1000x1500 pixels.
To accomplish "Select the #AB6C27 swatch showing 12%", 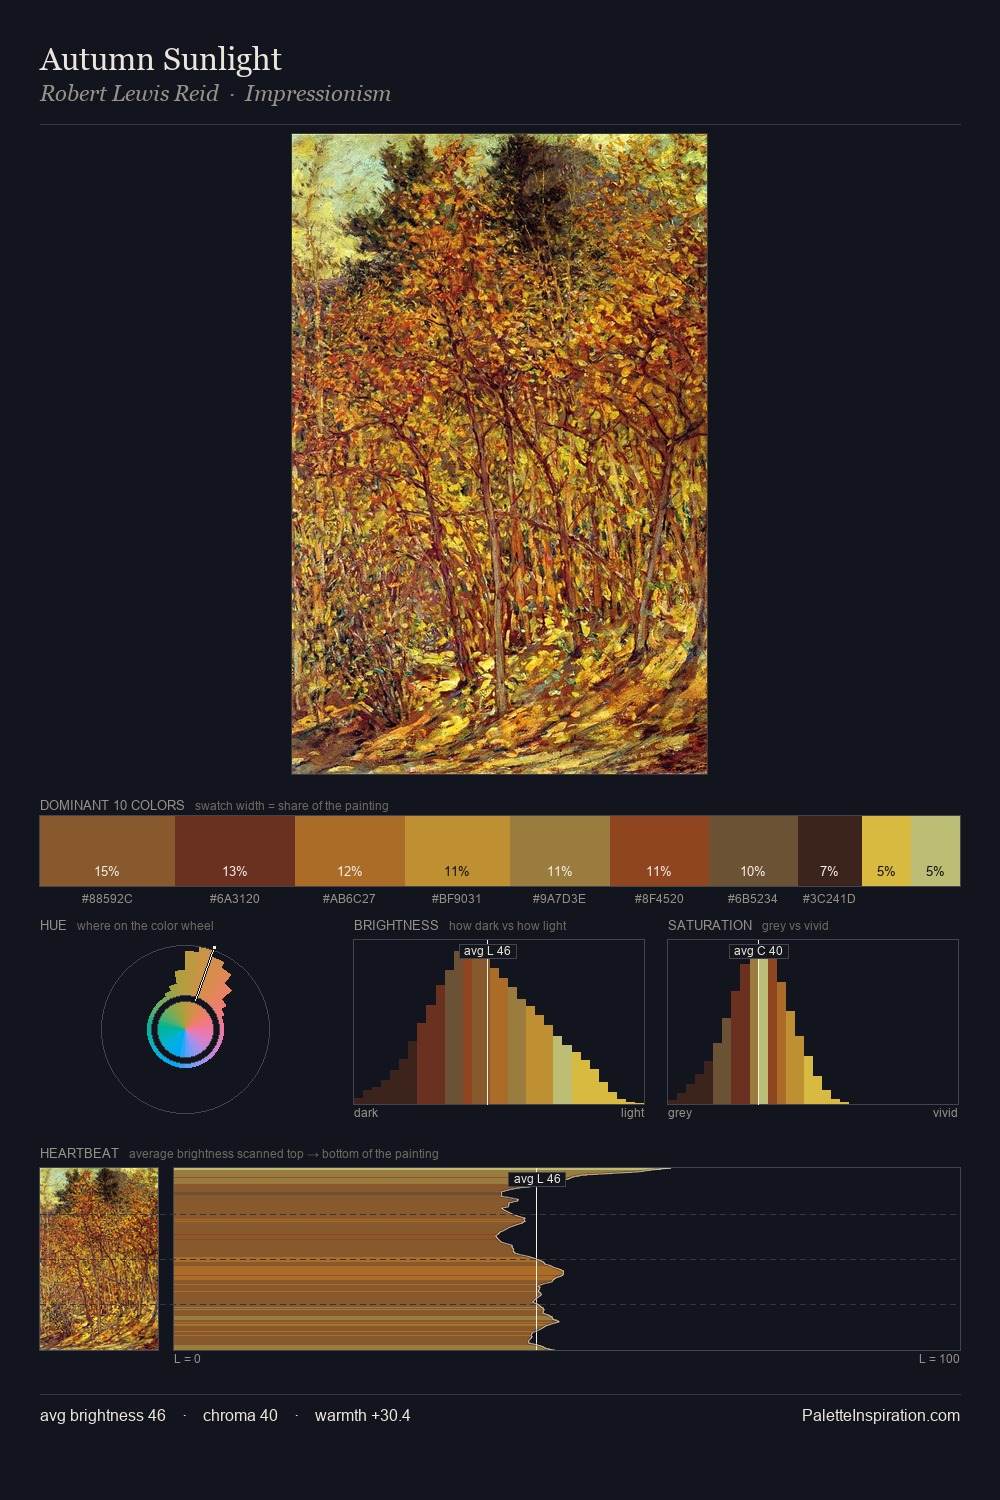I will 350,851.
